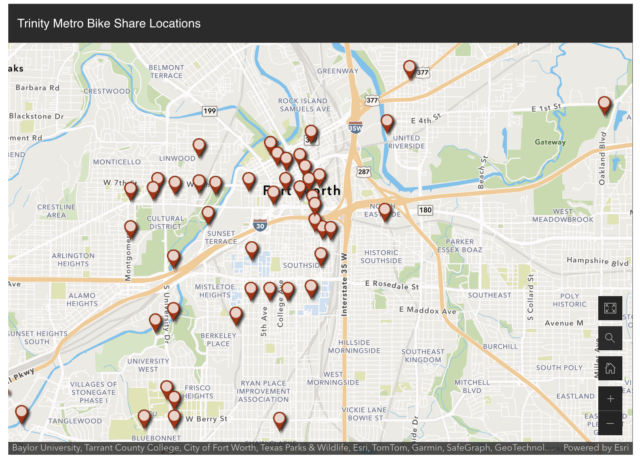This screenshot has width=640, height=466.
Task: Click the pin above Berkeley Place
Action: pyautogui.click(x=236, y=316)
